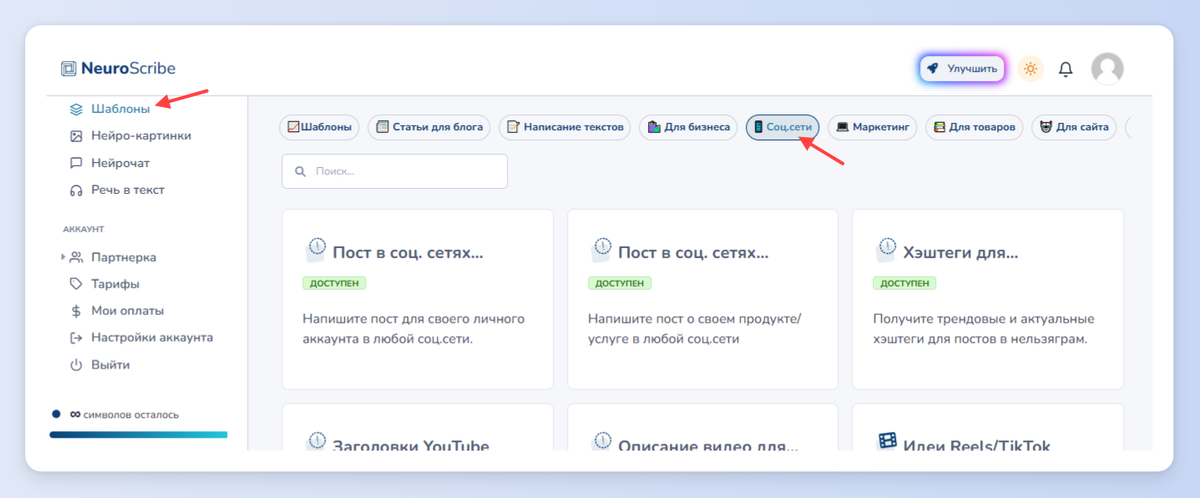This screenshot has width=1200, height=498.
Task: Click the rocket icon in Улучшить button
Action: click(x=933, y=68)
